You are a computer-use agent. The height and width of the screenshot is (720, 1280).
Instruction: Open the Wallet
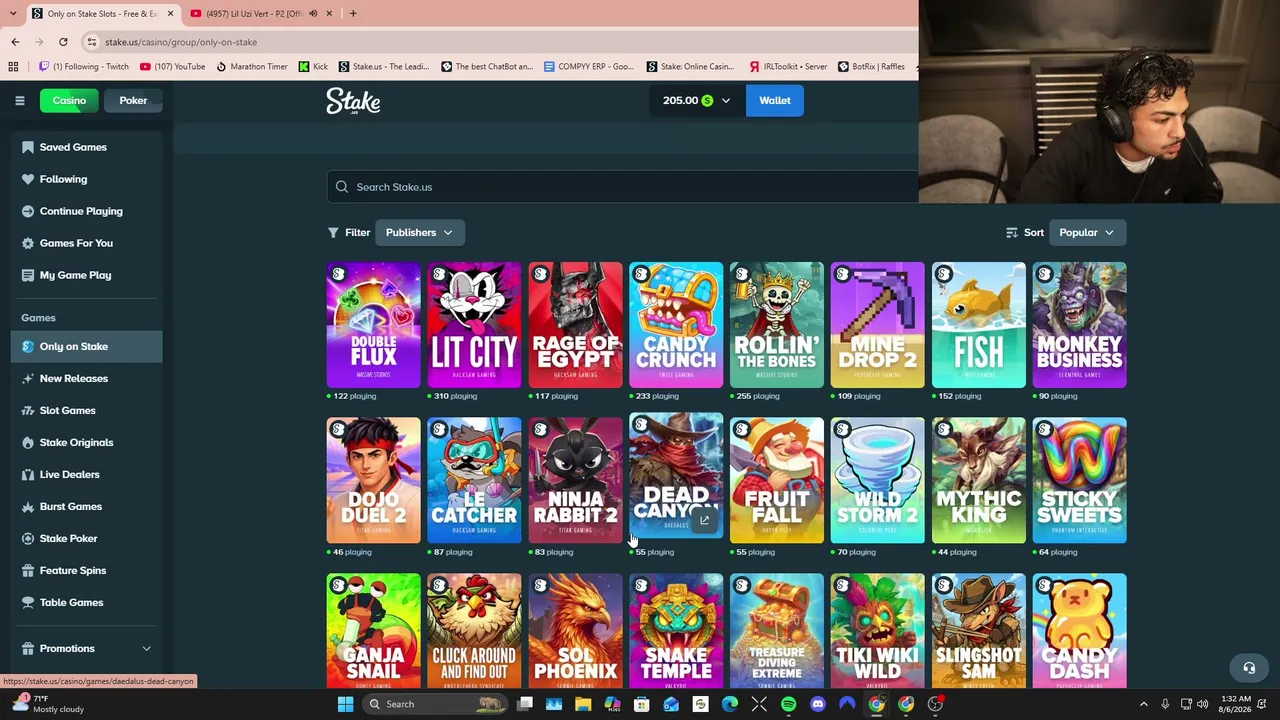tap(775, 100)
